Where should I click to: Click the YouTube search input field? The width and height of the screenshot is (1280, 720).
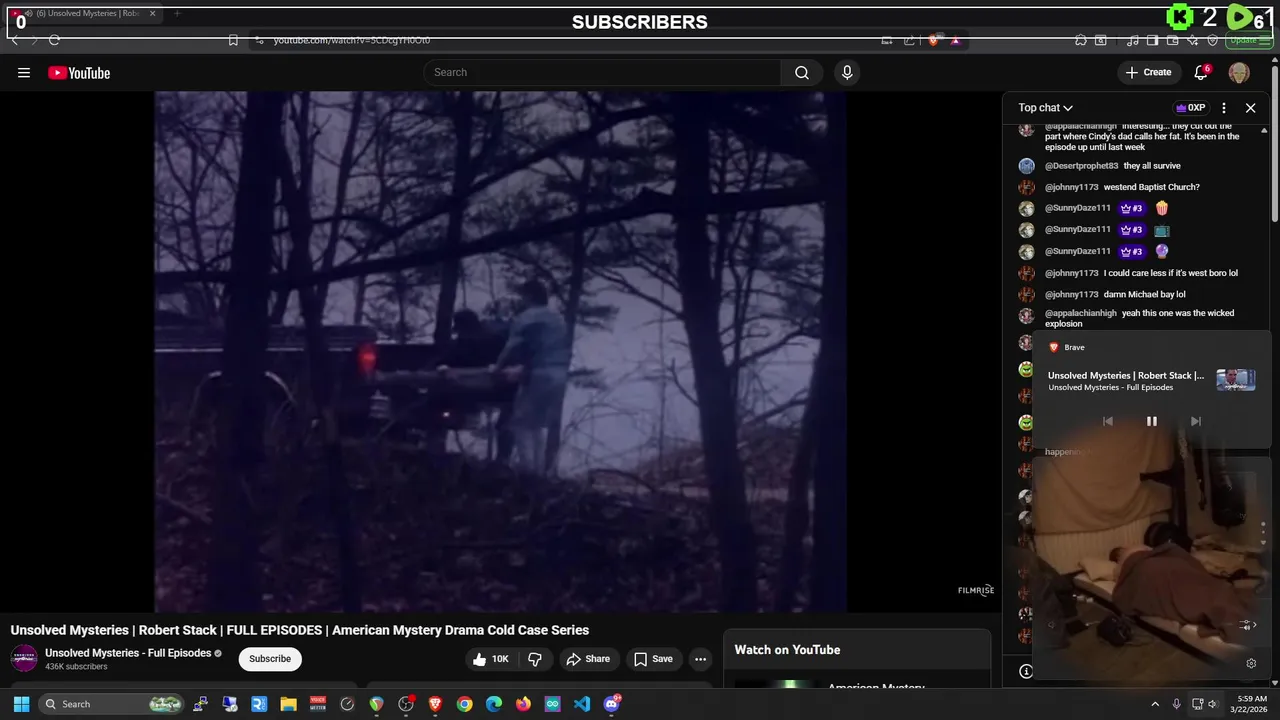tap(603, 72)
